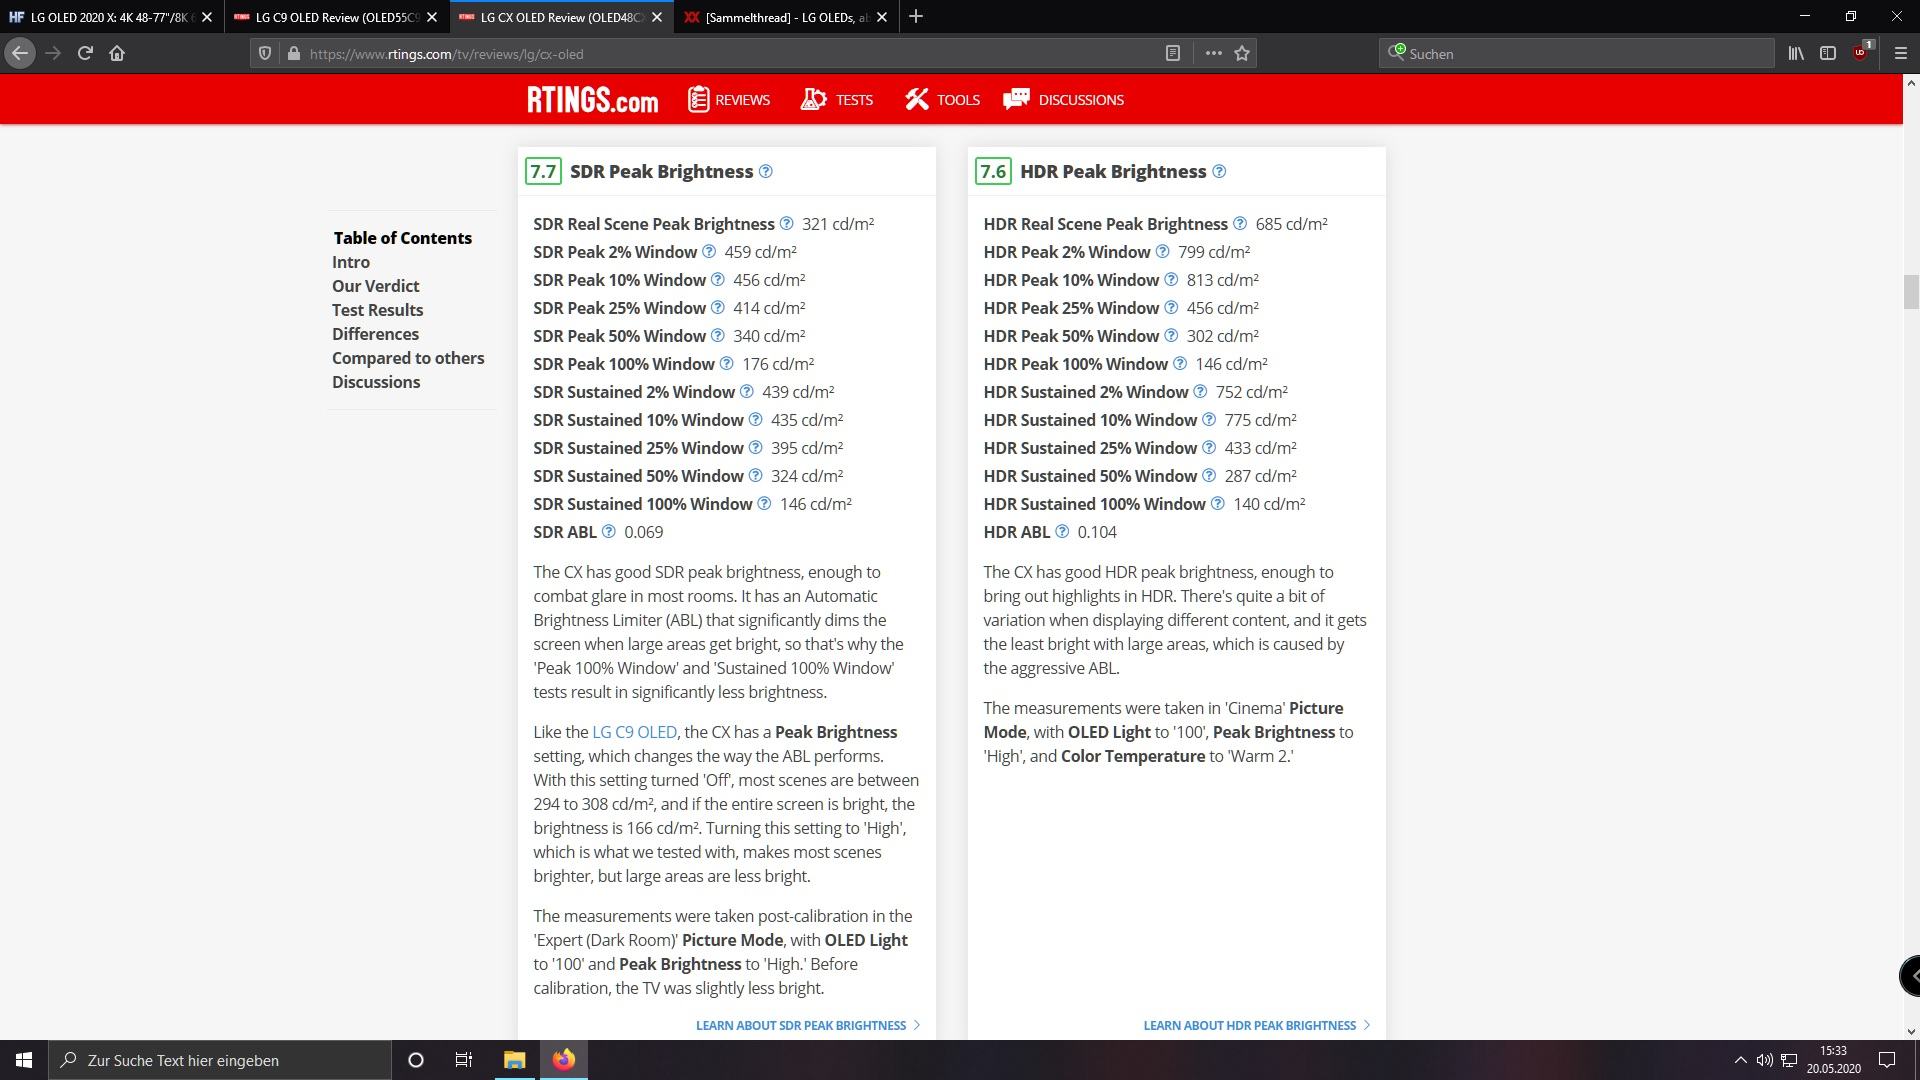Viewport: 1920px width, 1080px height.
Task: Open page actions three-dot menu
Action: tap(1213, 53)
